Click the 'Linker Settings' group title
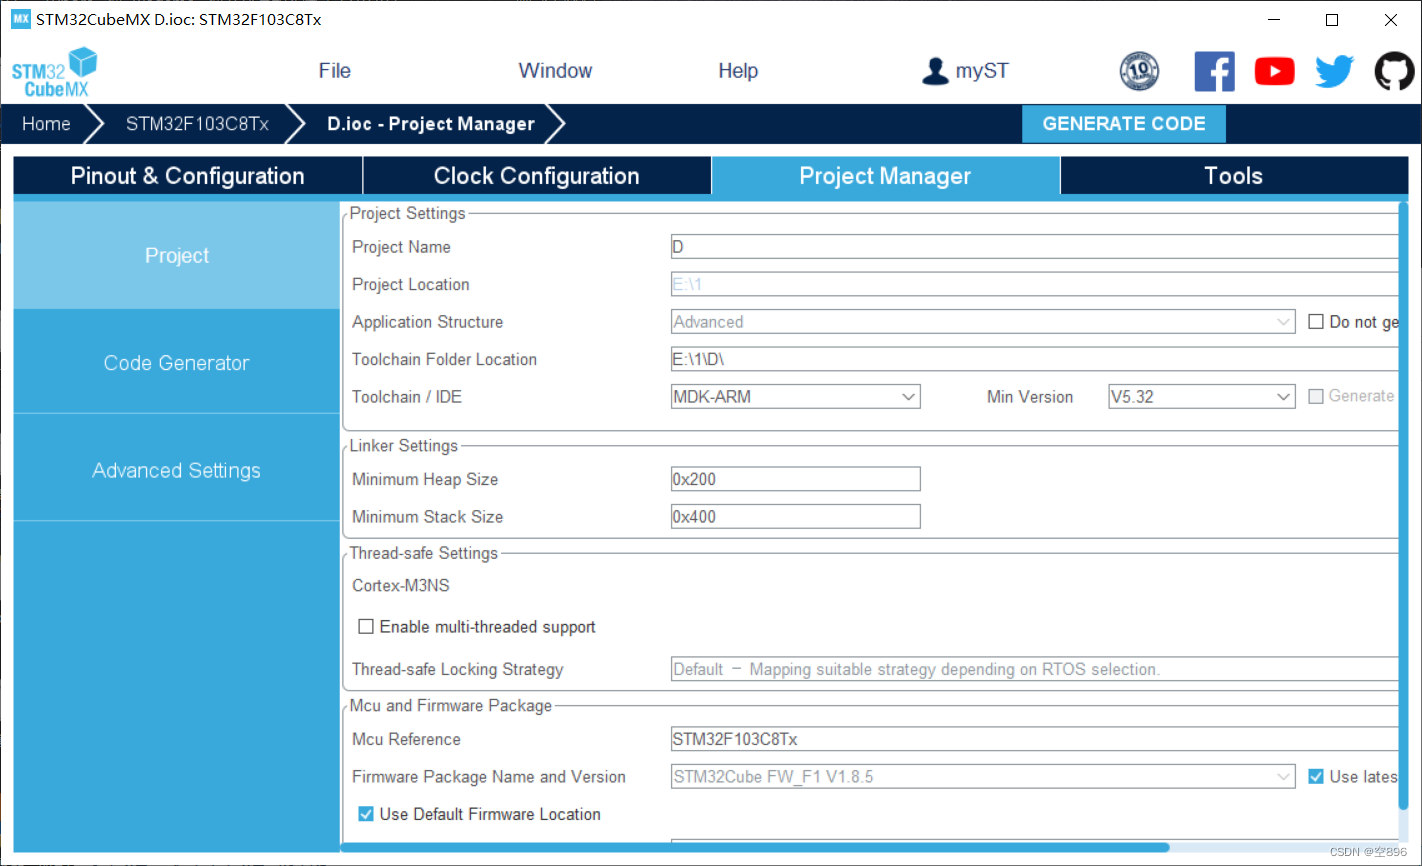The height and width of the screenshot is (866, 1422). [404, 446]
